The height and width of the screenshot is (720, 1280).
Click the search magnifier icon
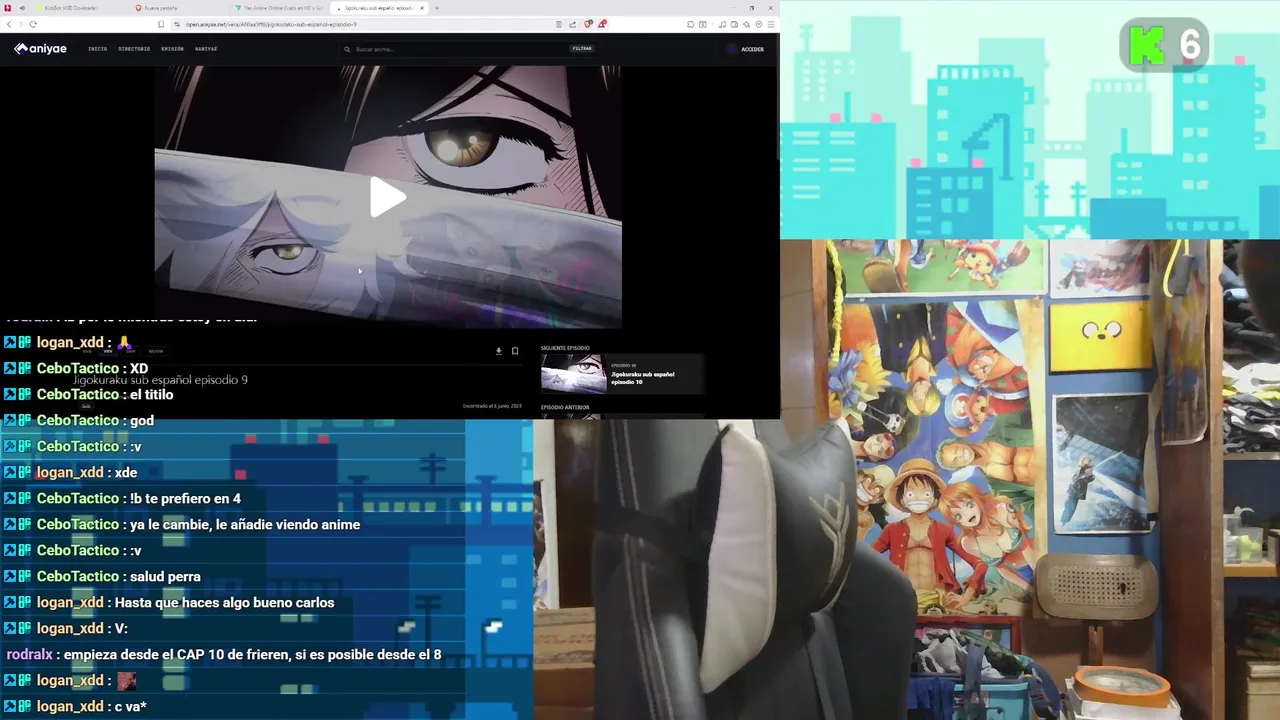pos(347,48)
